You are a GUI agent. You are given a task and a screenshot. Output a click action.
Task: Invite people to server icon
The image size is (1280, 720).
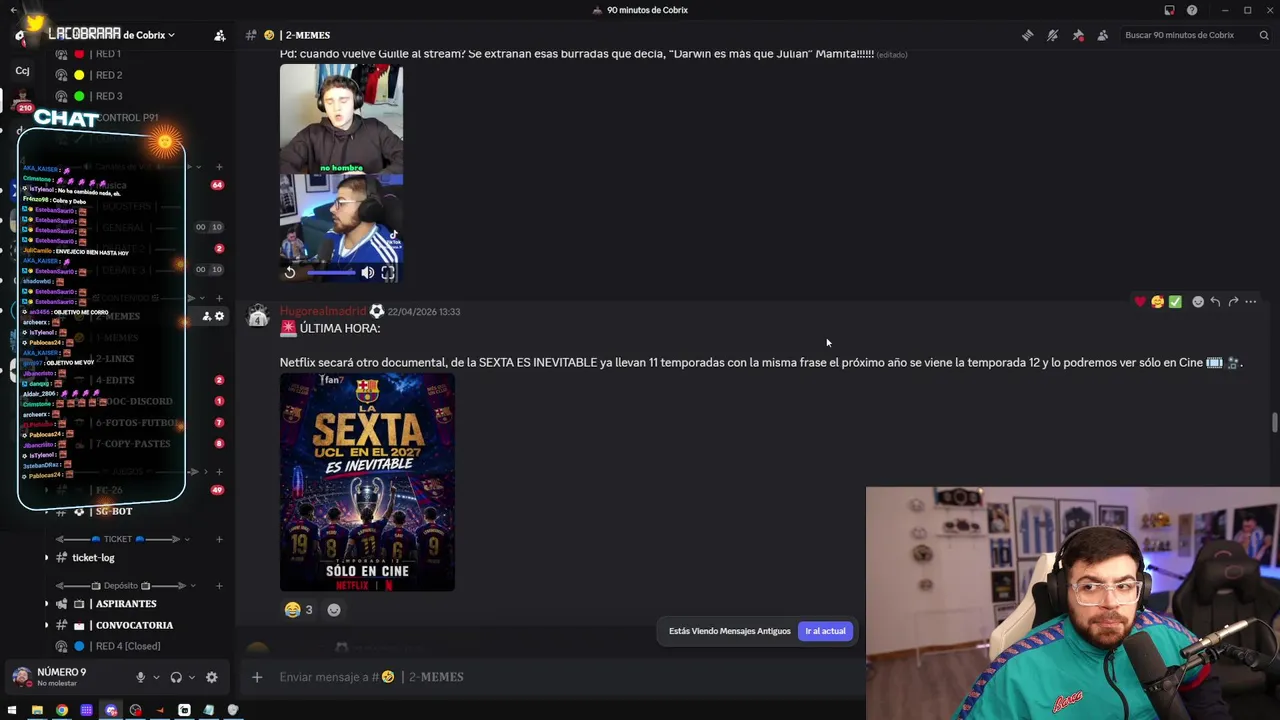[x=220, y=35]
